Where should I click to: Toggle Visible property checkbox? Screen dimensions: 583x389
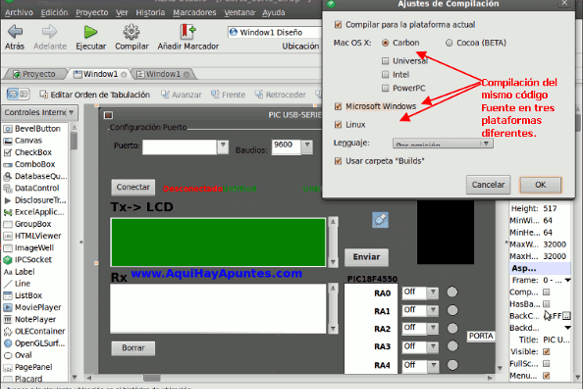pyautogui.click(x=546, y=352)
